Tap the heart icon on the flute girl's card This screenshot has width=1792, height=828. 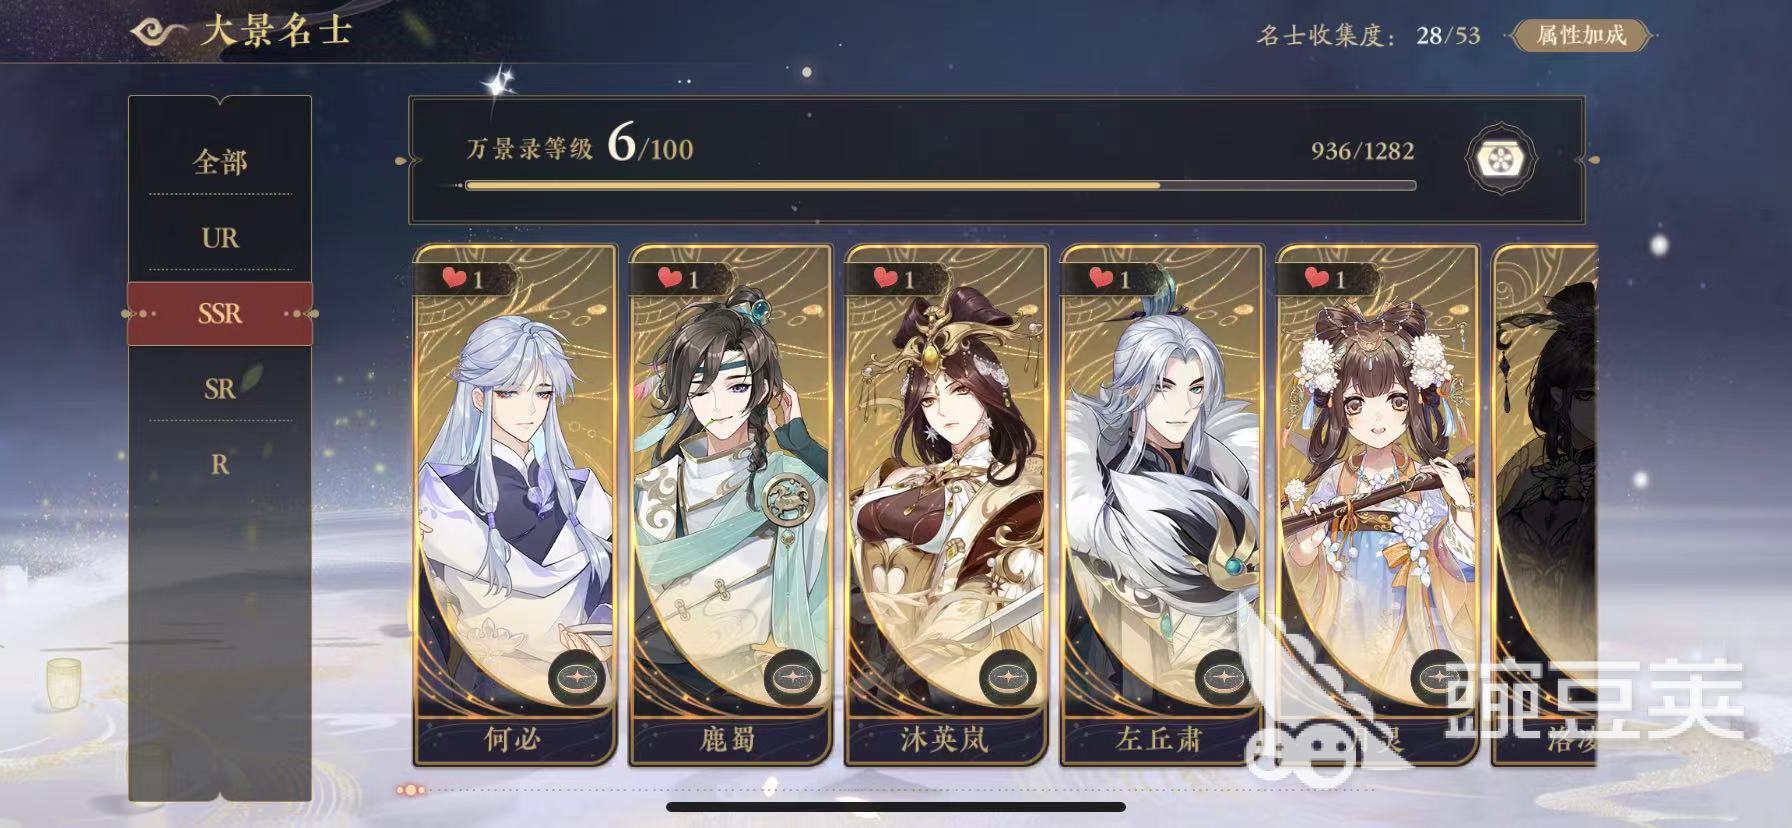(1317, 278)
